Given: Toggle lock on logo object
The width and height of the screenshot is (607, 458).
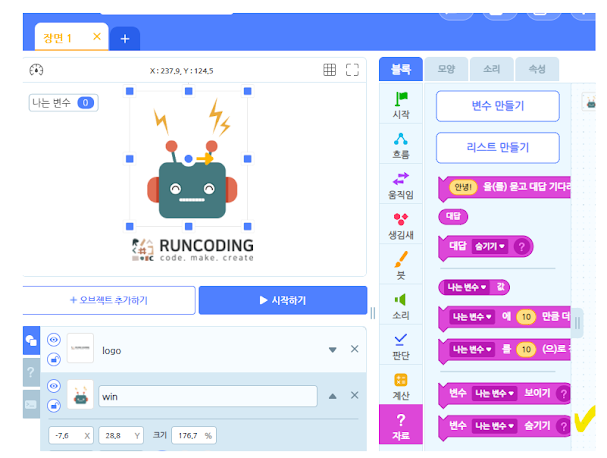Looking at the screenshot, I should point(54,359).
